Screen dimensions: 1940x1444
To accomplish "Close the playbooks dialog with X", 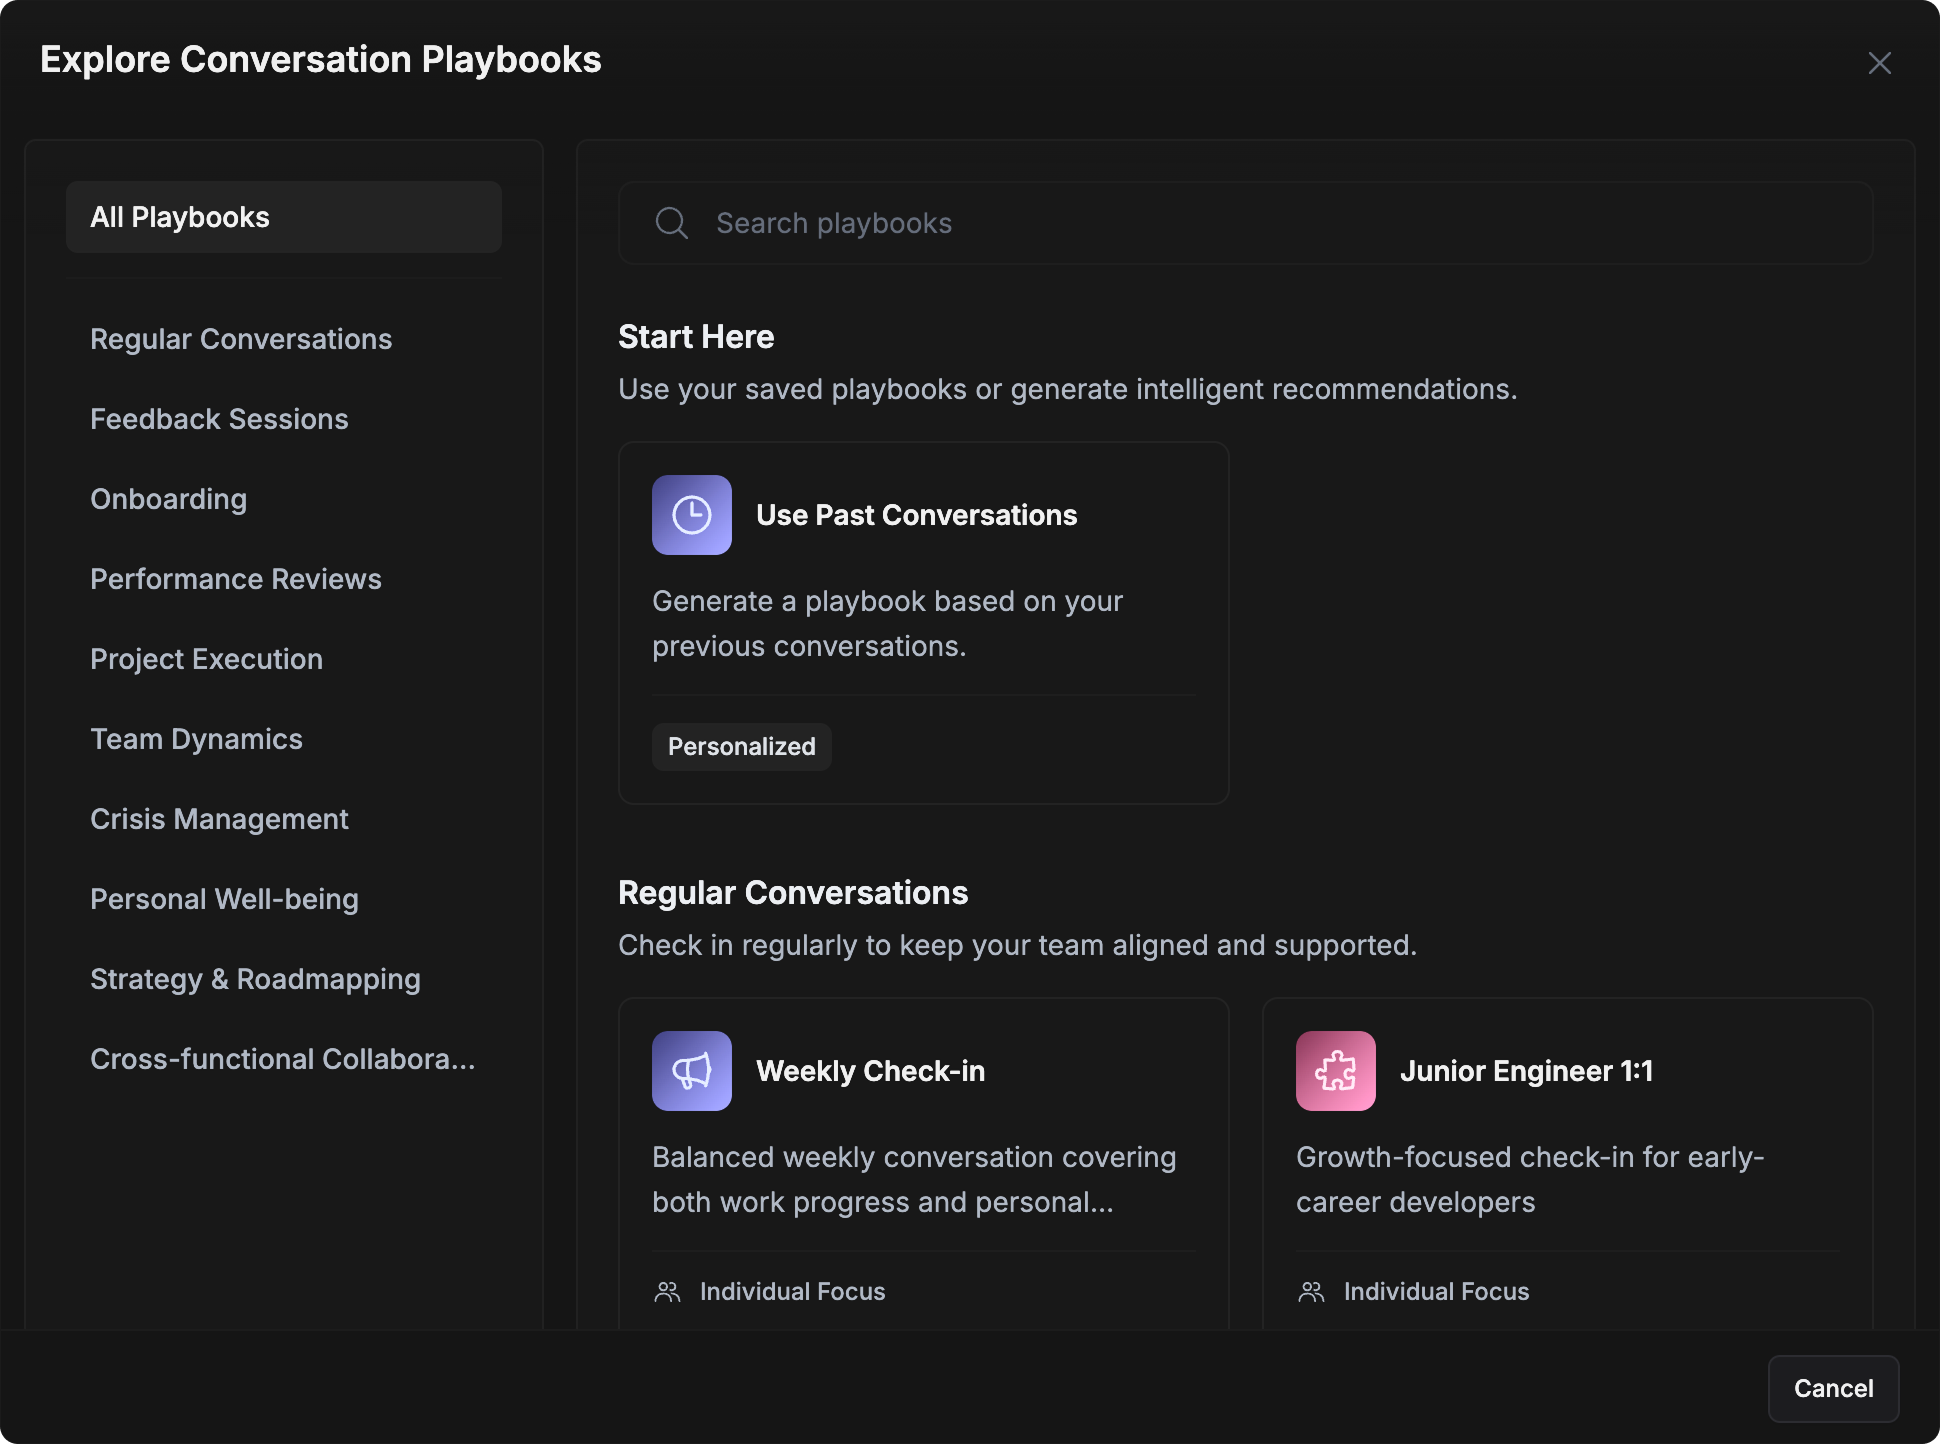I will (1879, 63).
